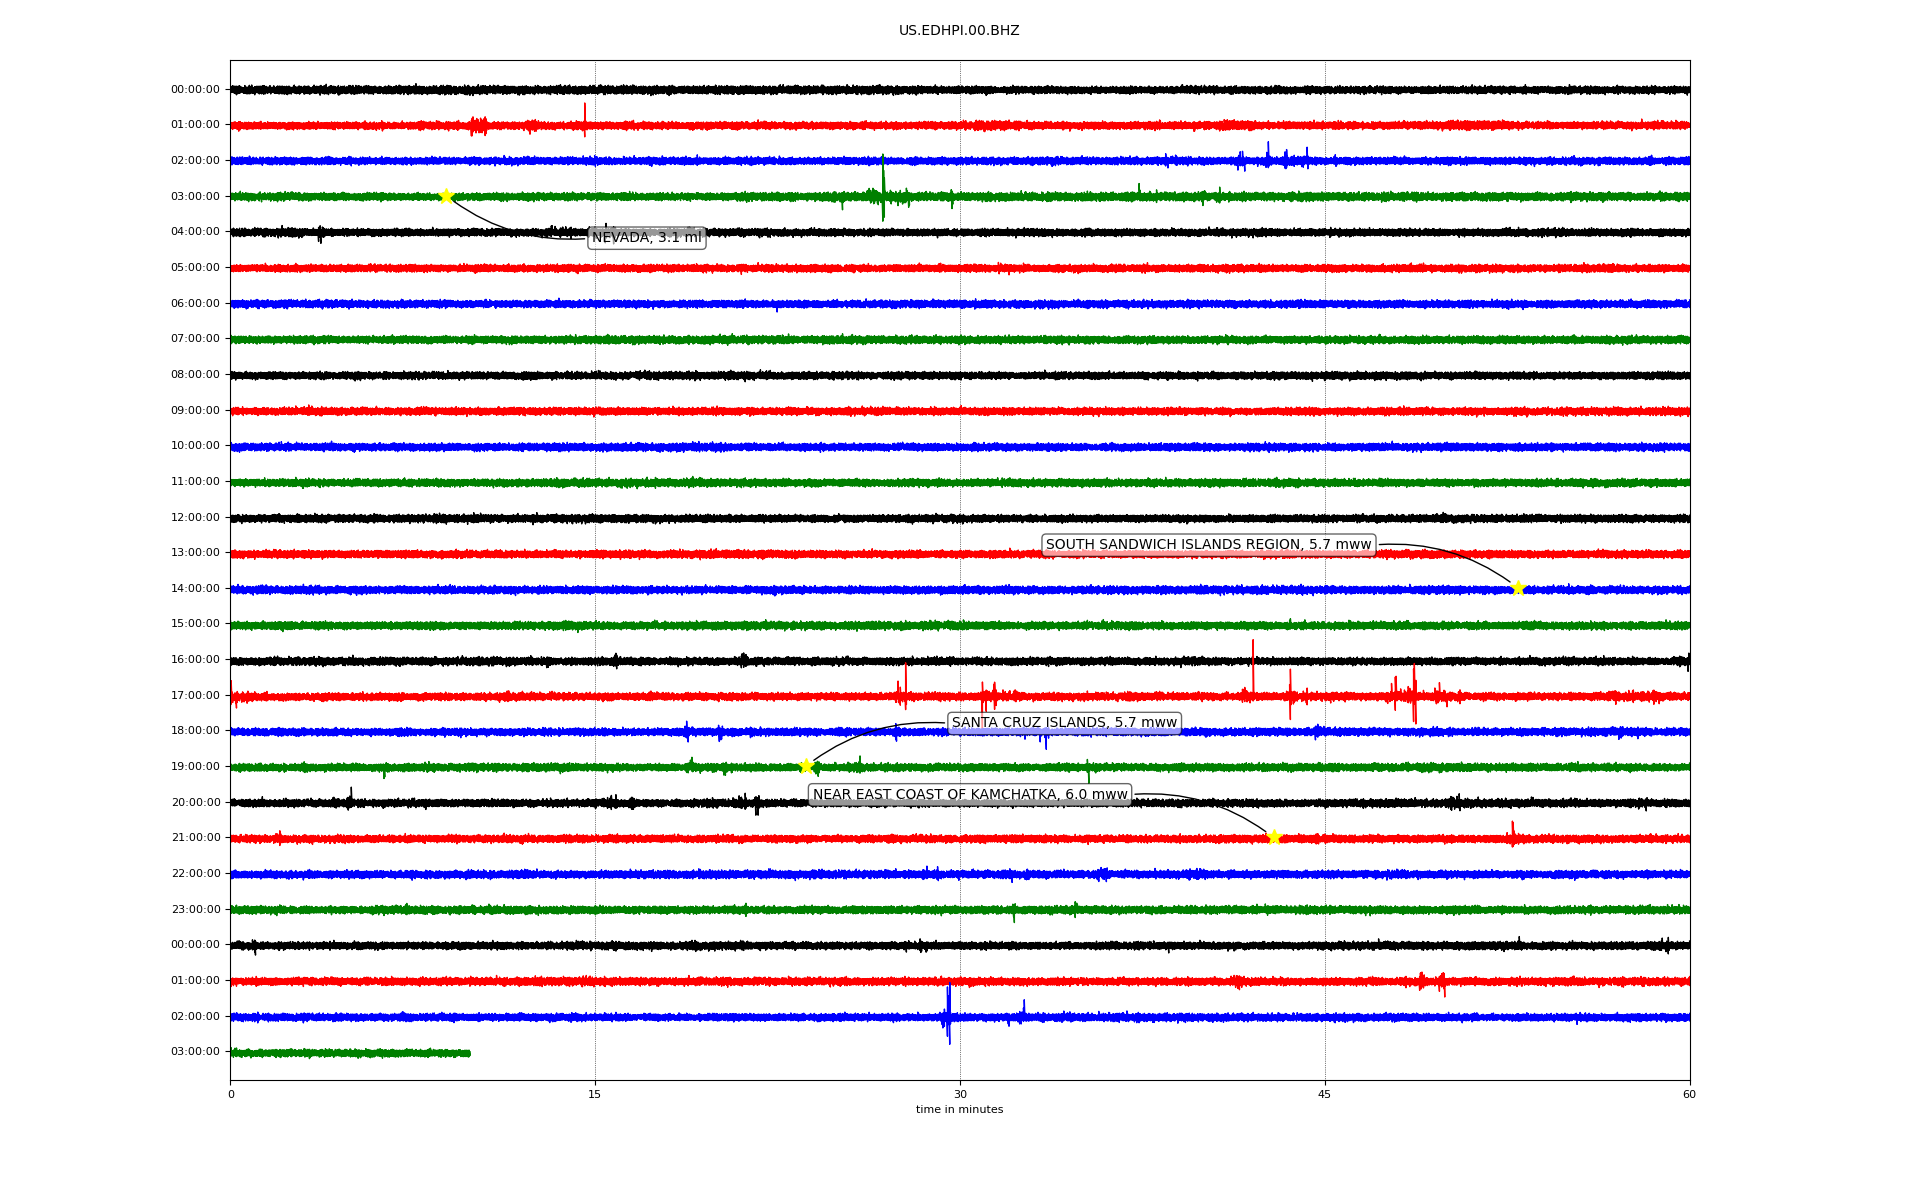Viewport: 1920px width, 1200px height.
Task: Click the Kamchatka earthquake star marker
Action: [1274, 837]
